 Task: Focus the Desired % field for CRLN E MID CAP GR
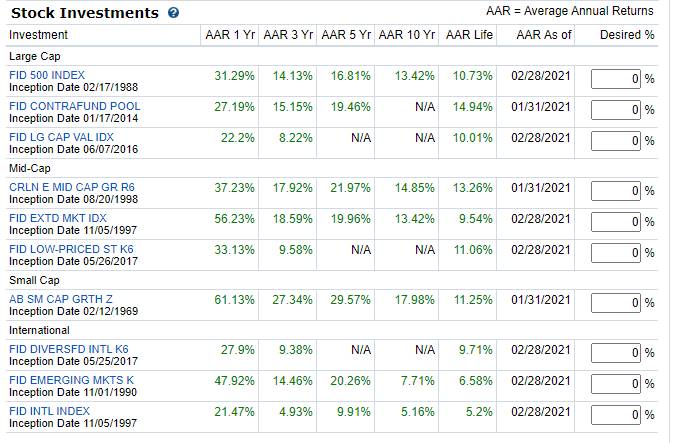point(616,191)
